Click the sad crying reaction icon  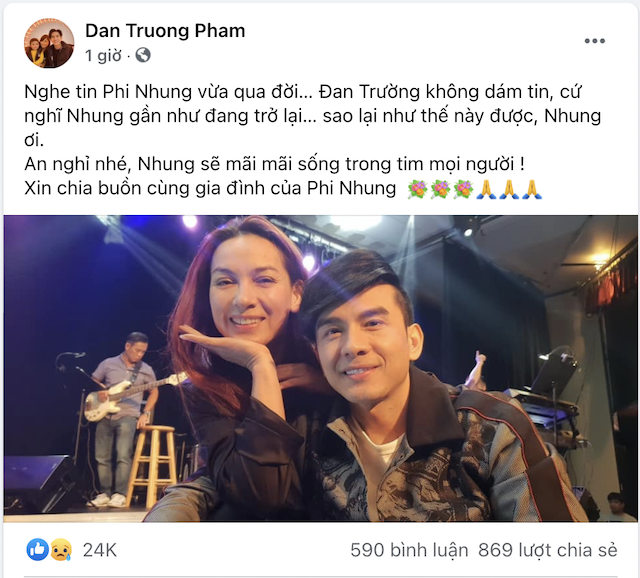(61, 549)
